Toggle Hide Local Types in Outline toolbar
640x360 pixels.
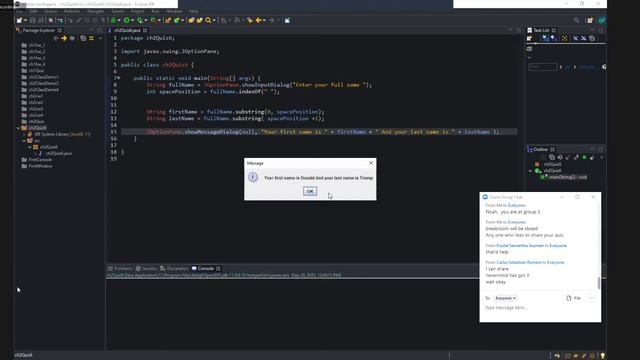[x=592, y=157]
